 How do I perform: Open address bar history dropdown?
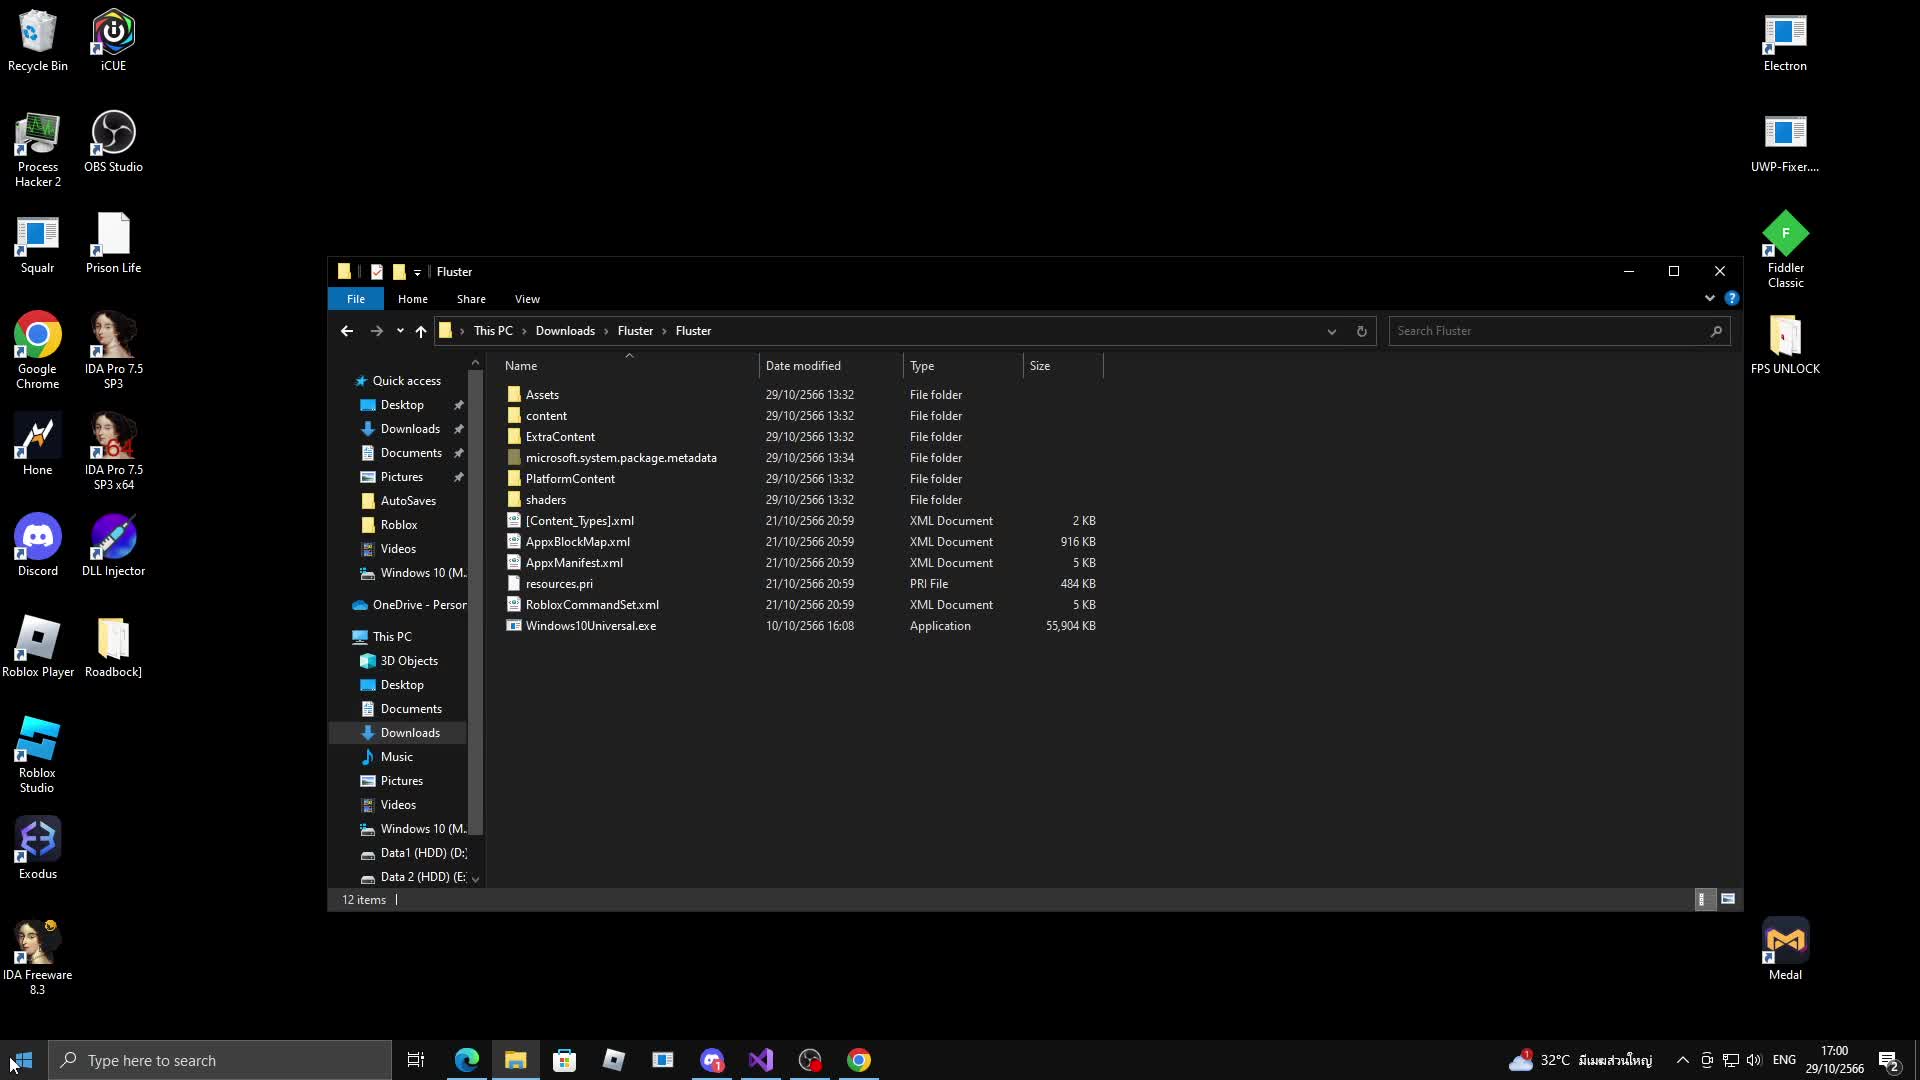tap(1331, 331)
